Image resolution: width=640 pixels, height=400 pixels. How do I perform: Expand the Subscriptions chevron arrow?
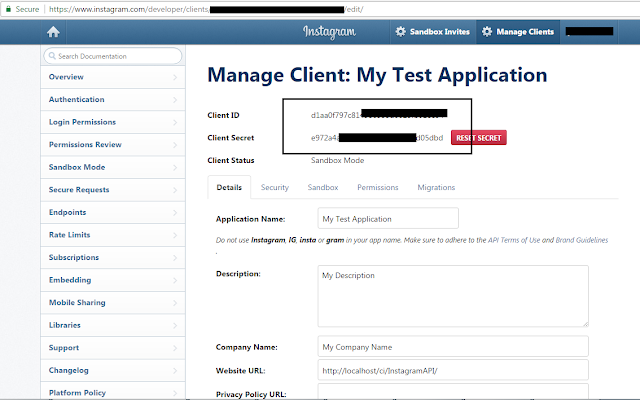tap(175, 258)
